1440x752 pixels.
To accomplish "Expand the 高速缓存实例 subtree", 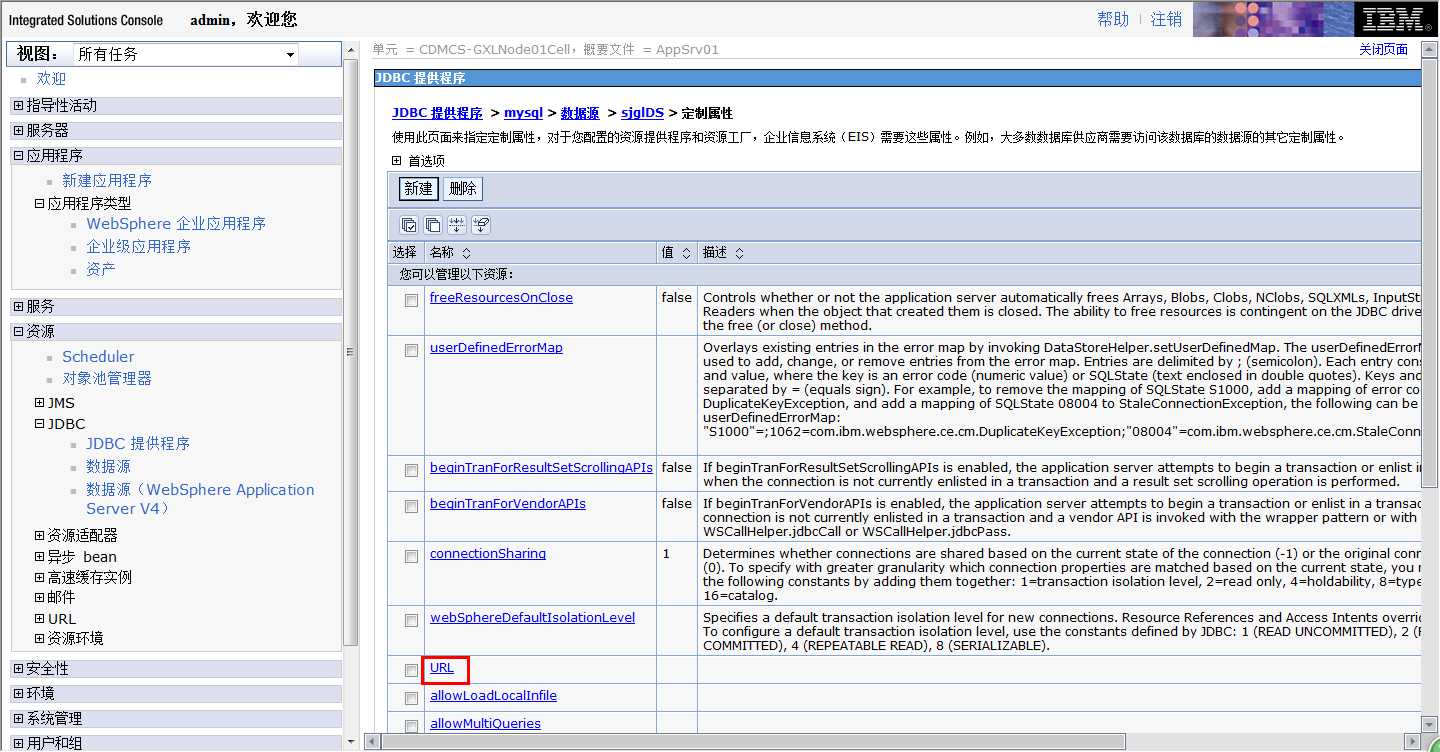I will 40,577.
